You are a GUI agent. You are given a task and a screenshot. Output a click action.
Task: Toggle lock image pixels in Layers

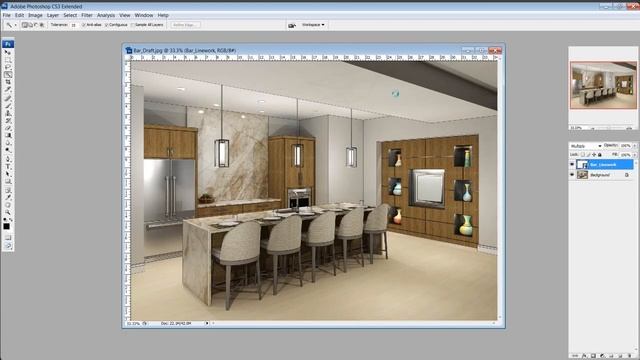pyautogui.click(x=589, y=155)
